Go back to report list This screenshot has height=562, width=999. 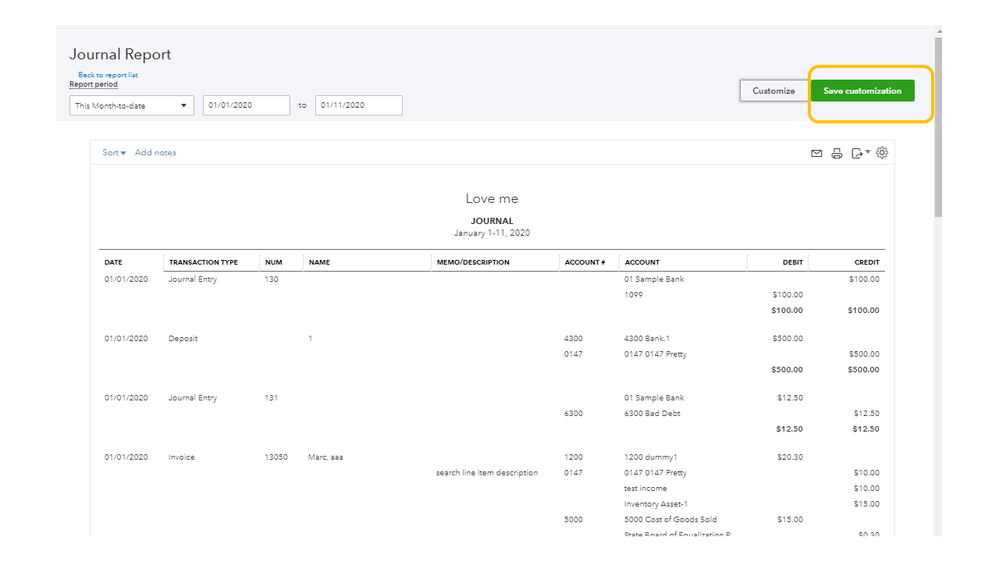coord(108,75)
